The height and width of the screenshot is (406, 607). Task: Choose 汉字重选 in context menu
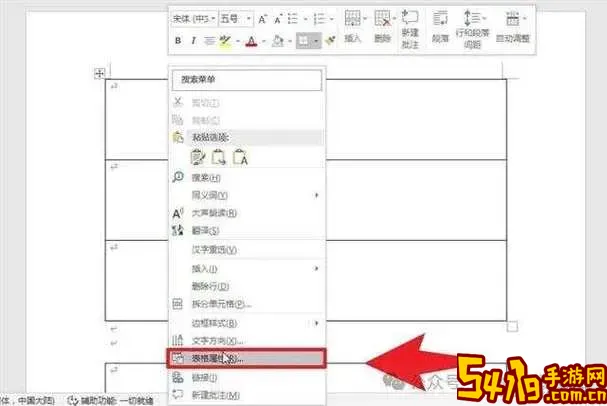tap(247, 250)
